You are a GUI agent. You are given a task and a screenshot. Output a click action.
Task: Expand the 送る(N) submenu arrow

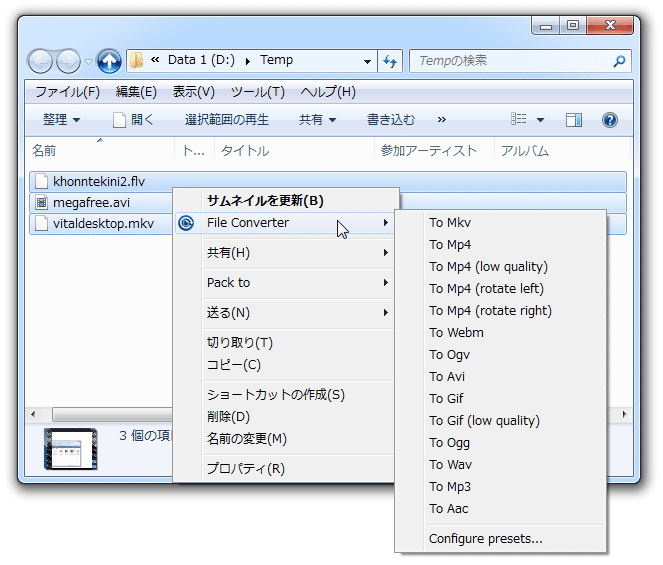[x=386, y=313]
